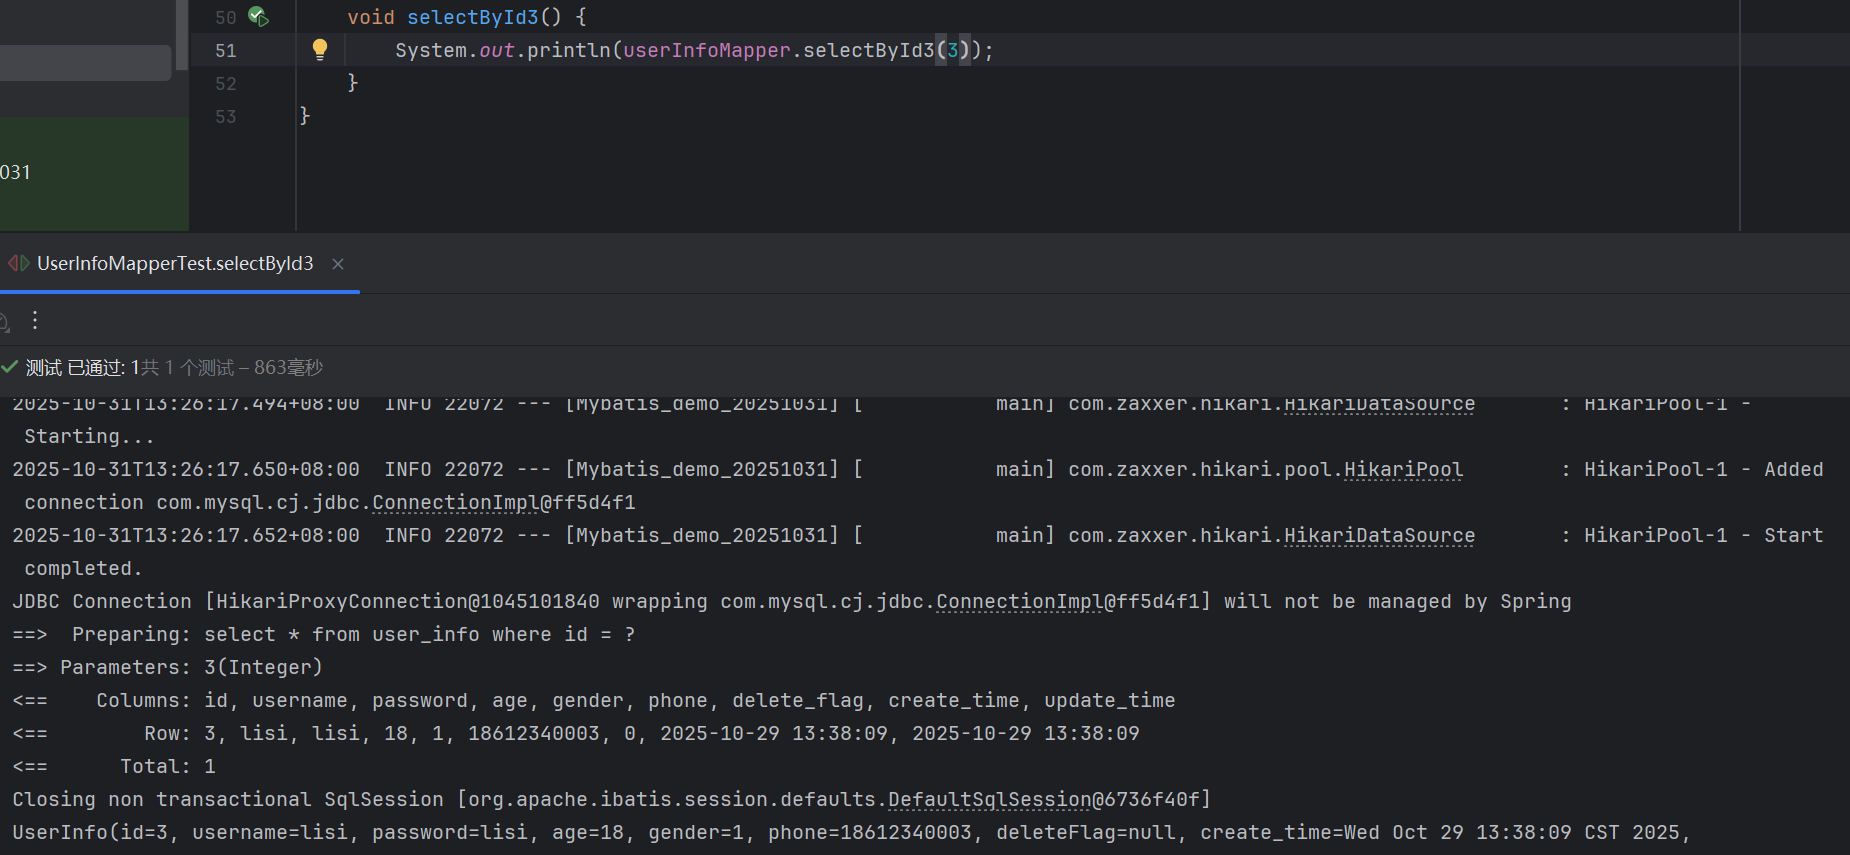The width and height of the screenshot is (1850, 855).
Task: Close the UserInfoMapperTest.selectById3 run tab
Action: (338, 264)
